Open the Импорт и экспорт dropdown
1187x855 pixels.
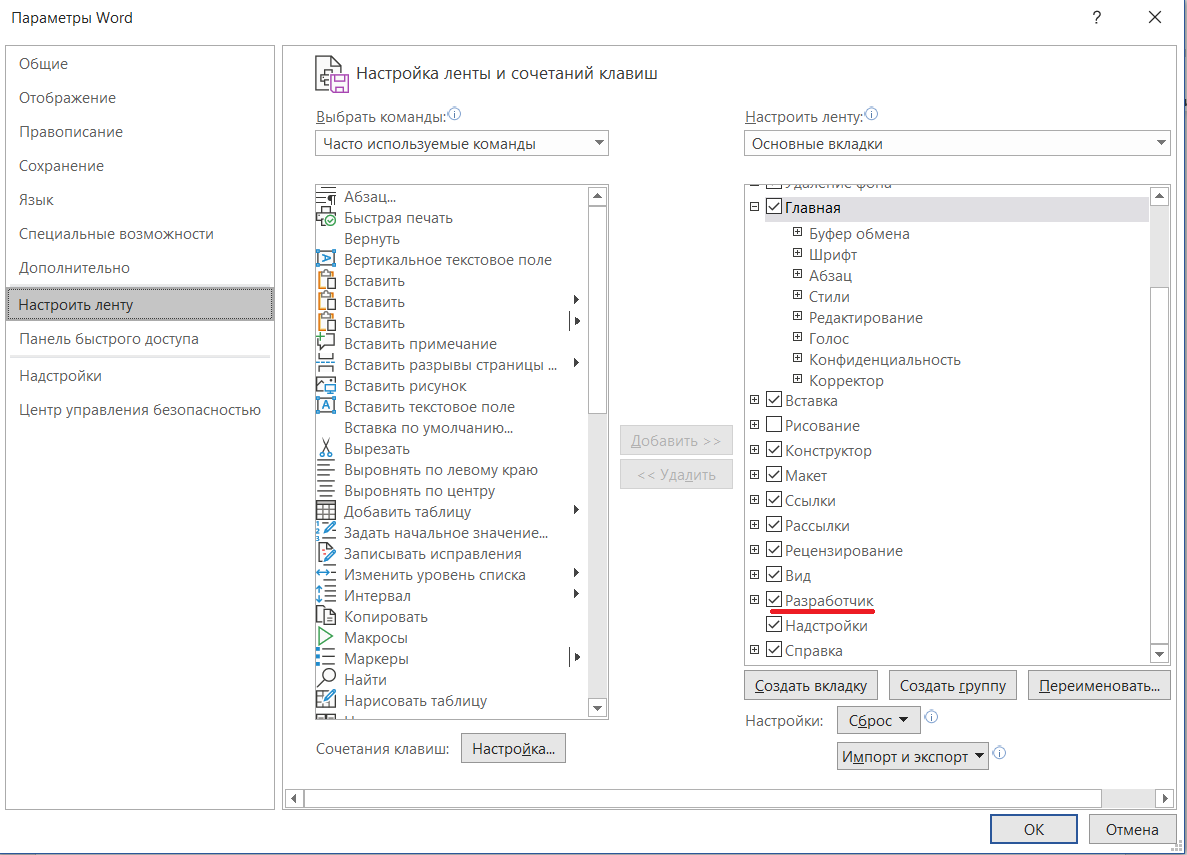(x=912, y=756)
